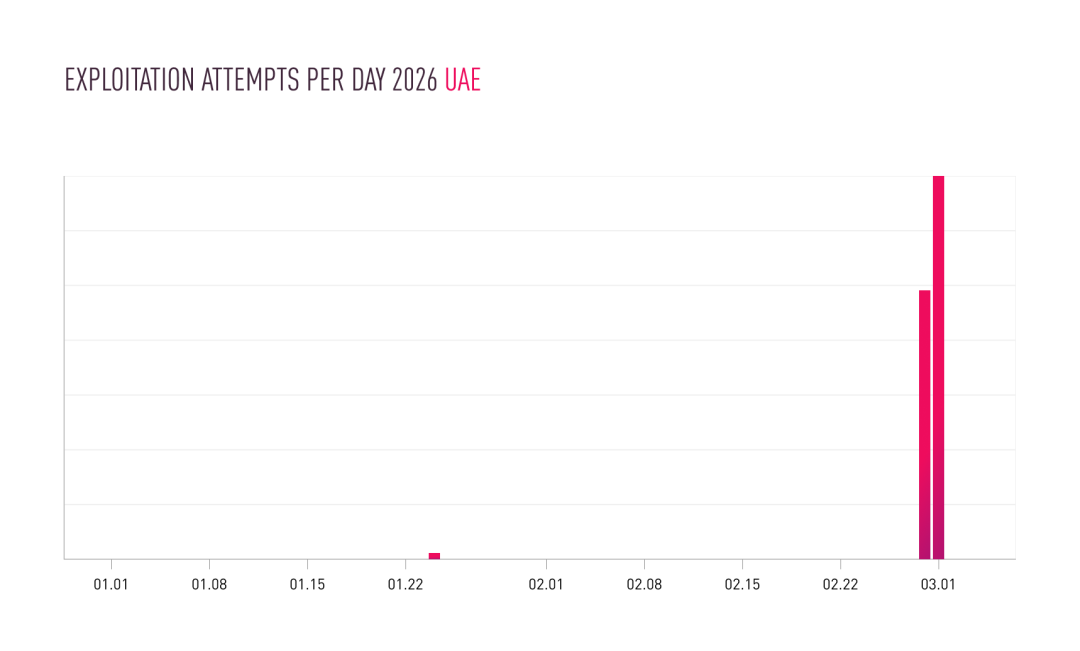This screenshot has width=1080, height=651.
Task: Choose the 02.15 date label
Action: pos(742,584)
